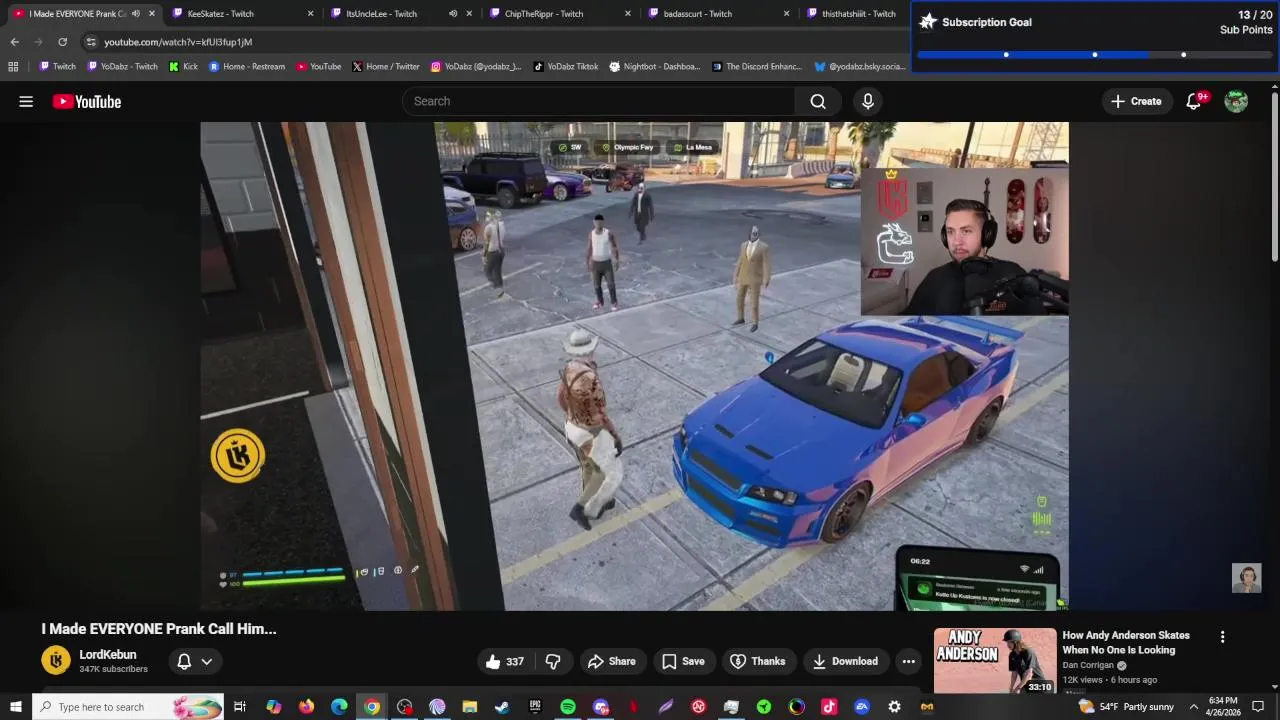Click the YouTube search magnifier button
1280x720 pixels.
tap(818, 101)
